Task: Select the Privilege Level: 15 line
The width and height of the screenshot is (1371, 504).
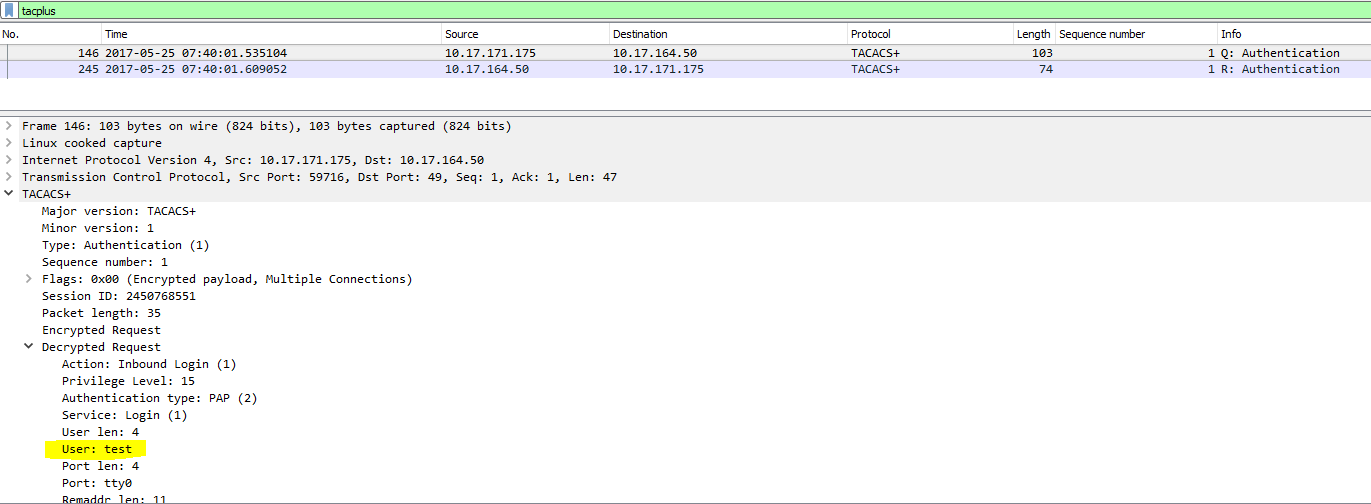Action: (x=128, y=381)
